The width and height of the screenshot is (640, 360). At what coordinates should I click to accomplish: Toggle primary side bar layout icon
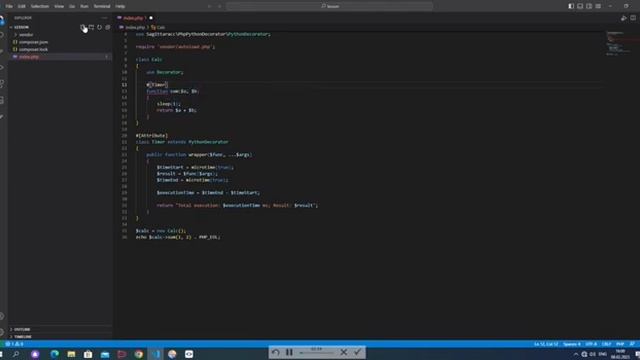[571, 6]
